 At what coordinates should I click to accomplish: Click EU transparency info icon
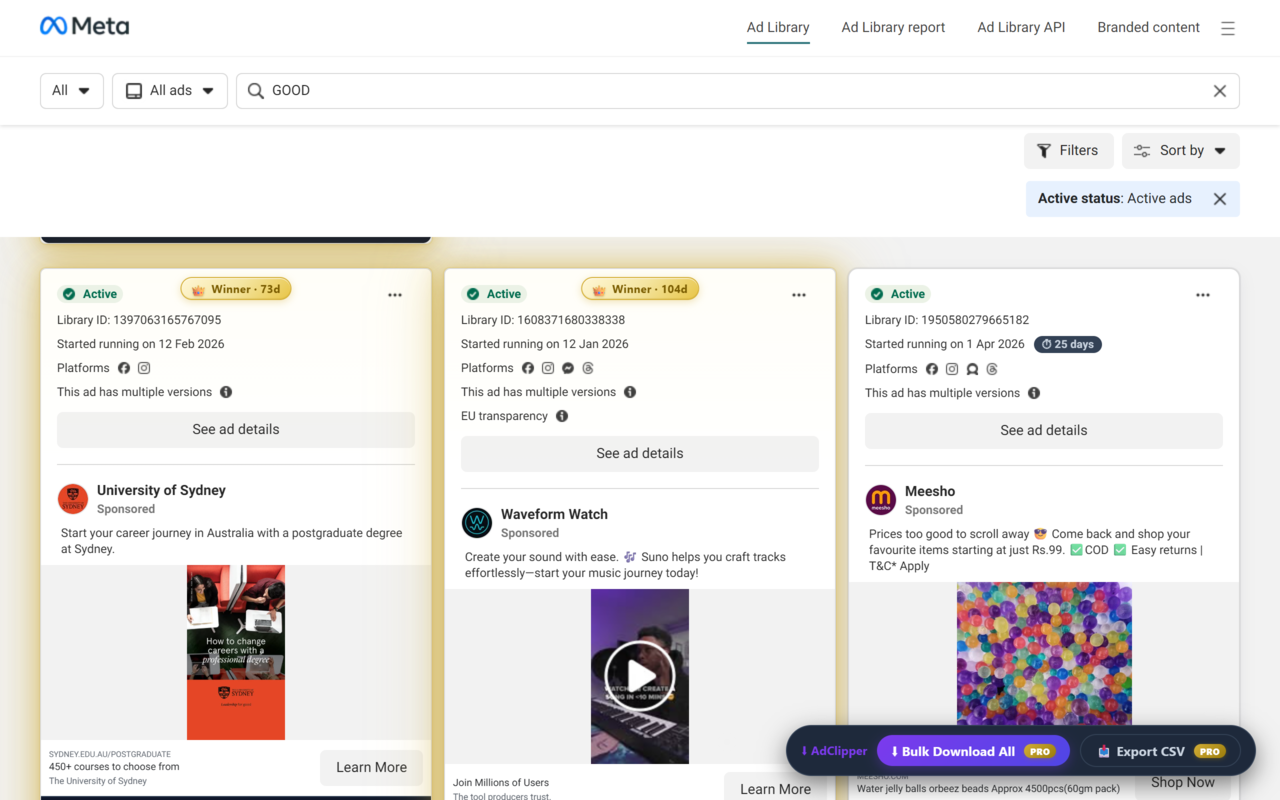point(562,416)
